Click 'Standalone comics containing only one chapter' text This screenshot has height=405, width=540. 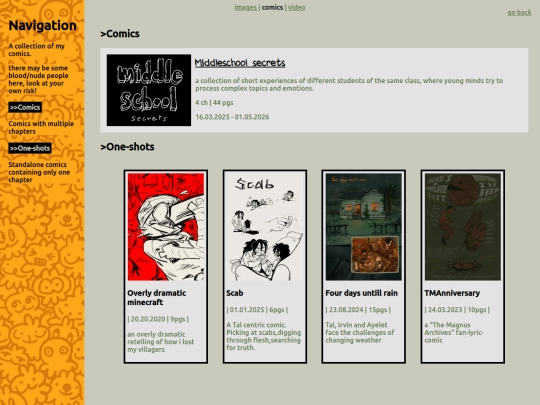[x=39, y=172]
